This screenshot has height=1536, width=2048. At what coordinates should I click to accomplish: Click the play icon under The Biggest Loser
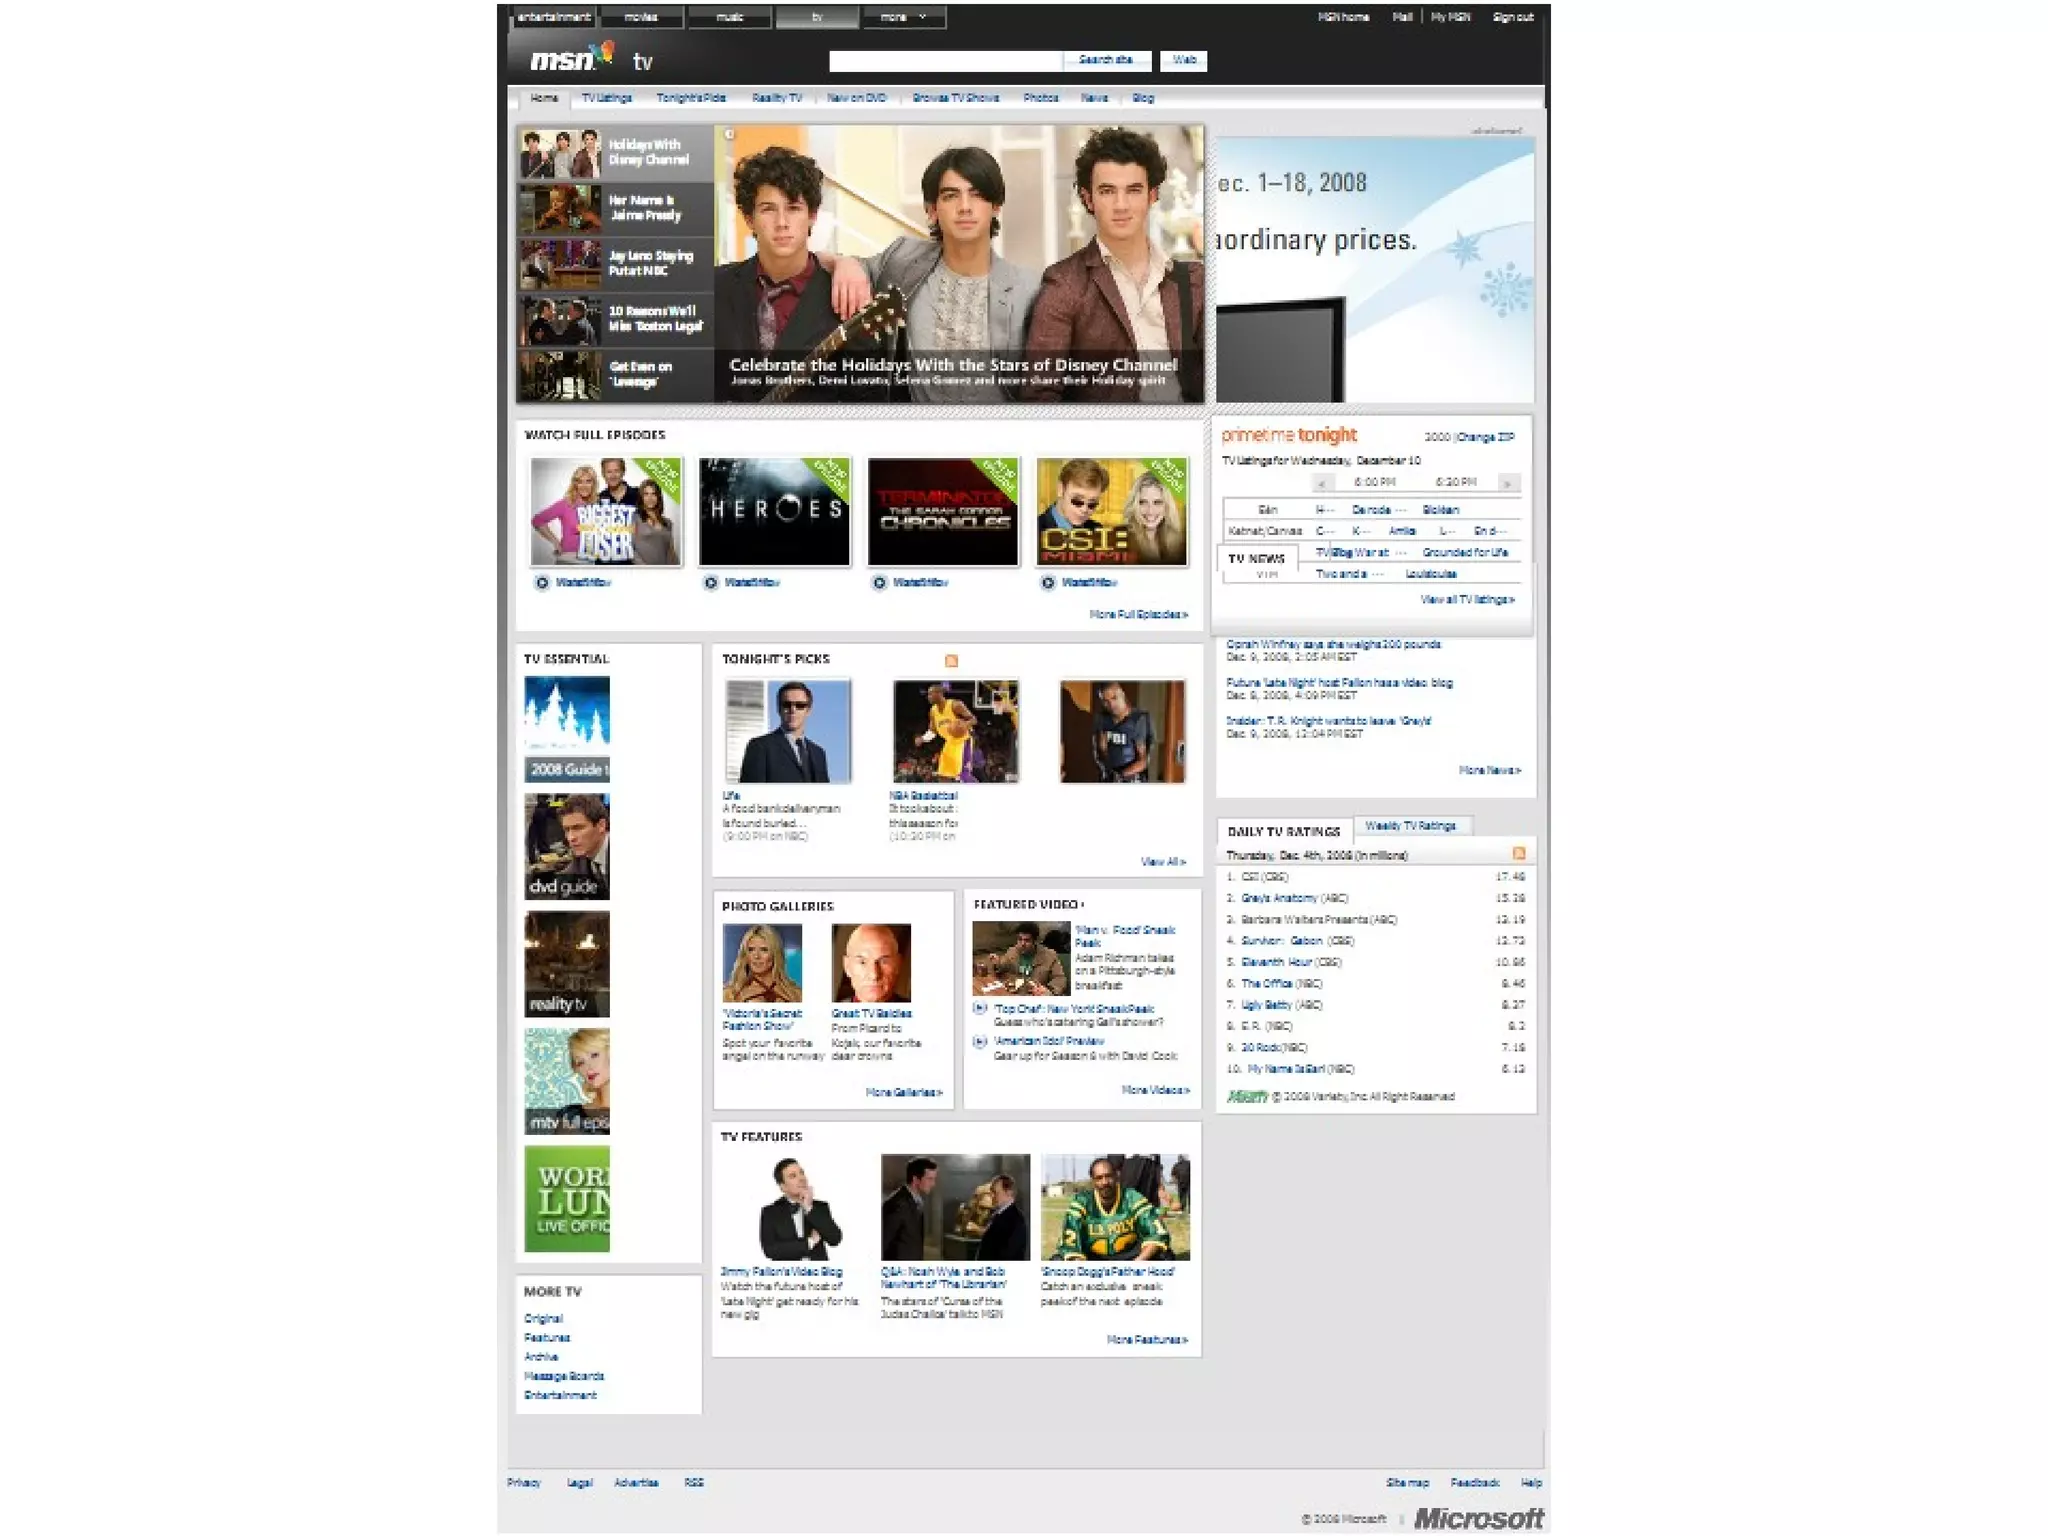click(542, 582)
